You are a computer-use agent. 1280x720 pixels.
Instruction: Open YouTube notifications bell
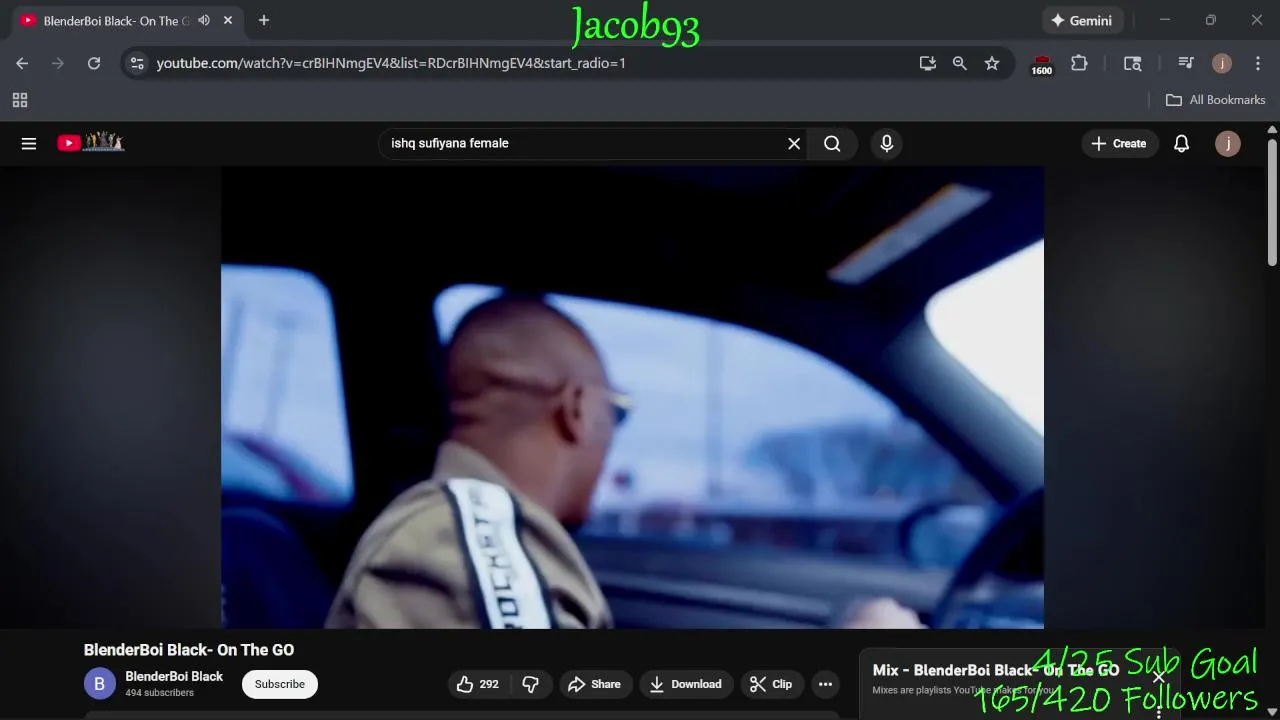pyautogui.click(x=1181, y=143)
